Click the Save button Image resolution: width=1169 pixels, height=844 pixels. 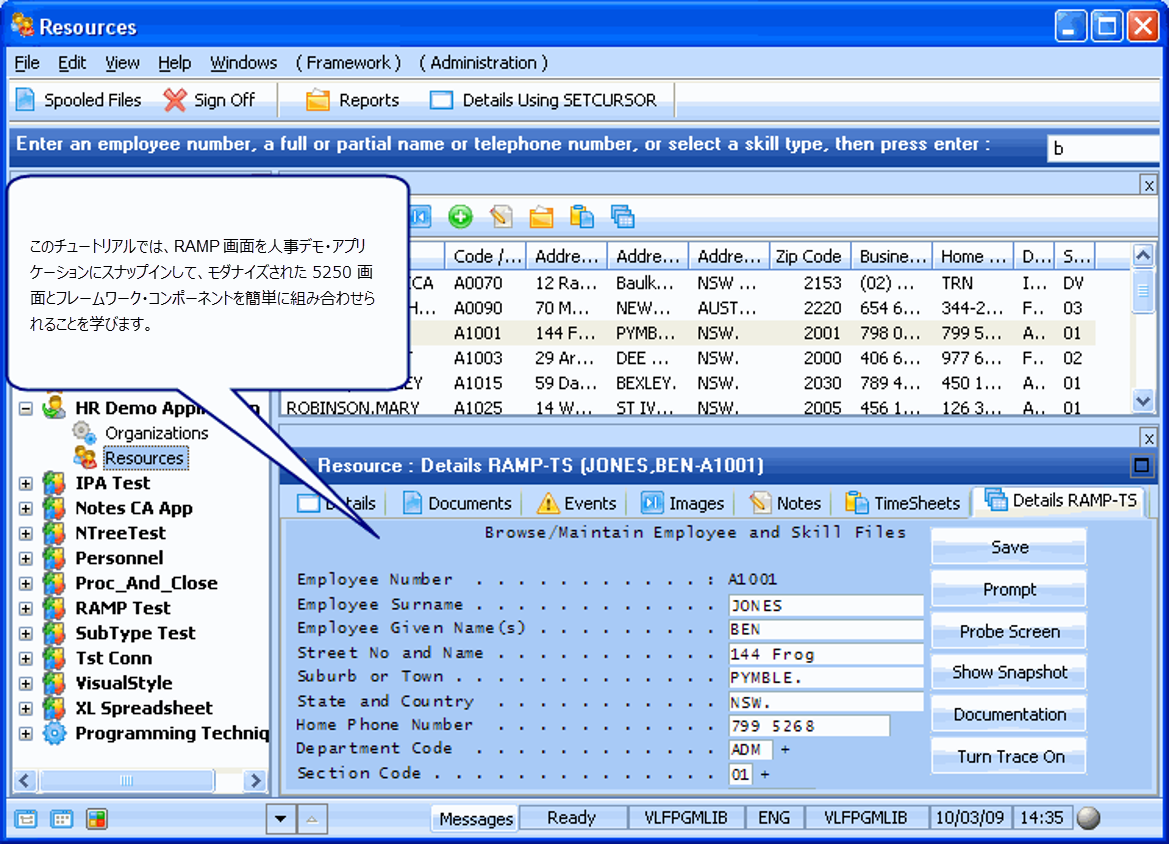point(1009,547)
